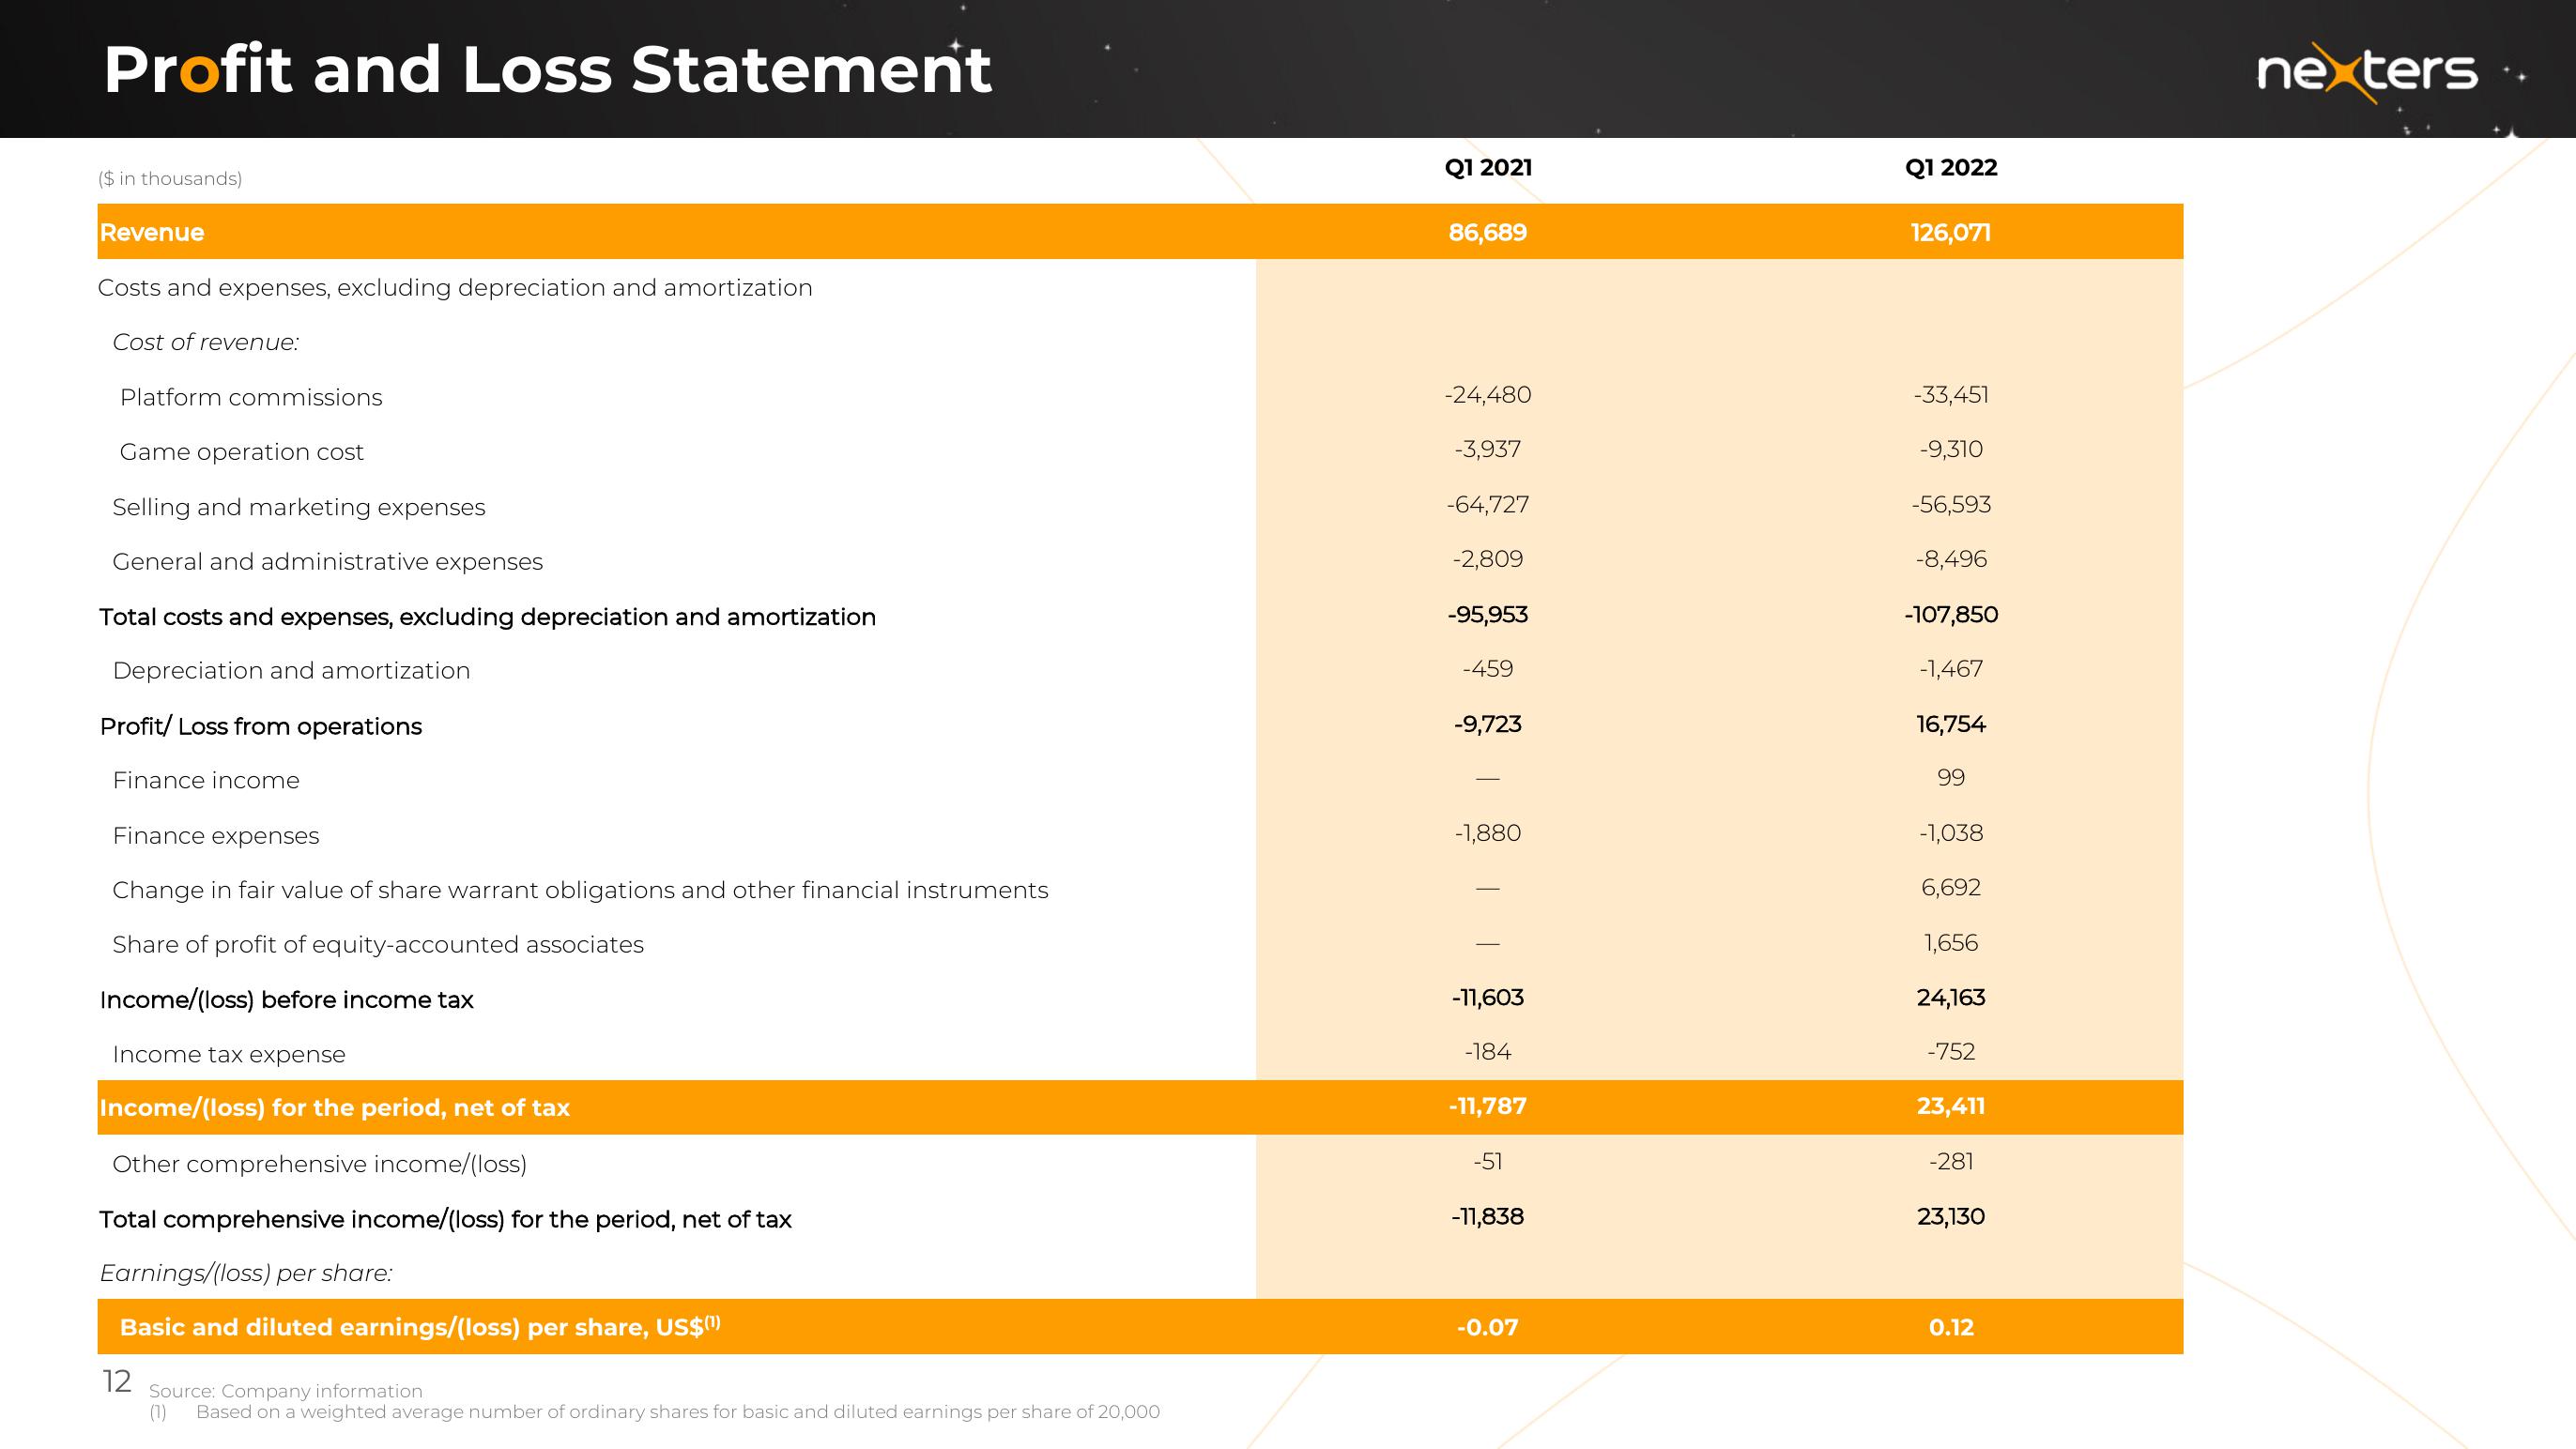Select the value -9,723
The image size is (2576, 1449).
[1488, 724]
